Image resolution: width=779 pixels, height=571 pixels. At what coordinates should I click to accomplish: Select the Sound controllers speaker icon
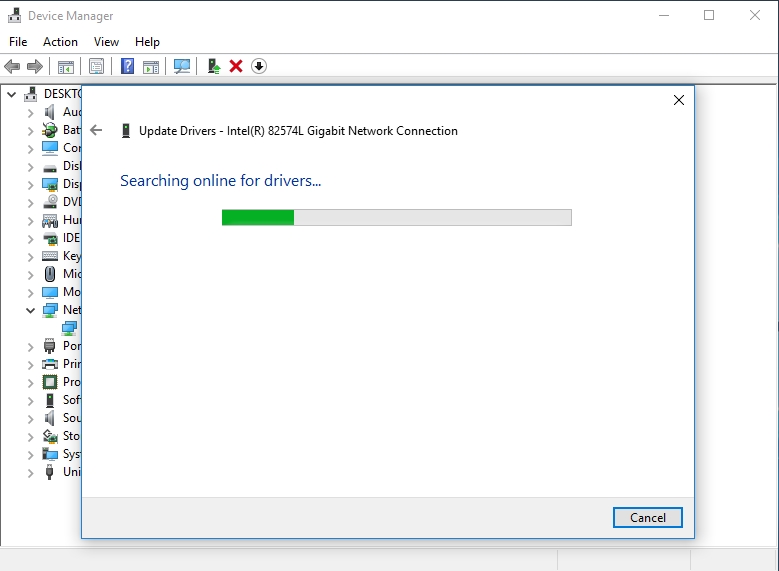point(50,417)
